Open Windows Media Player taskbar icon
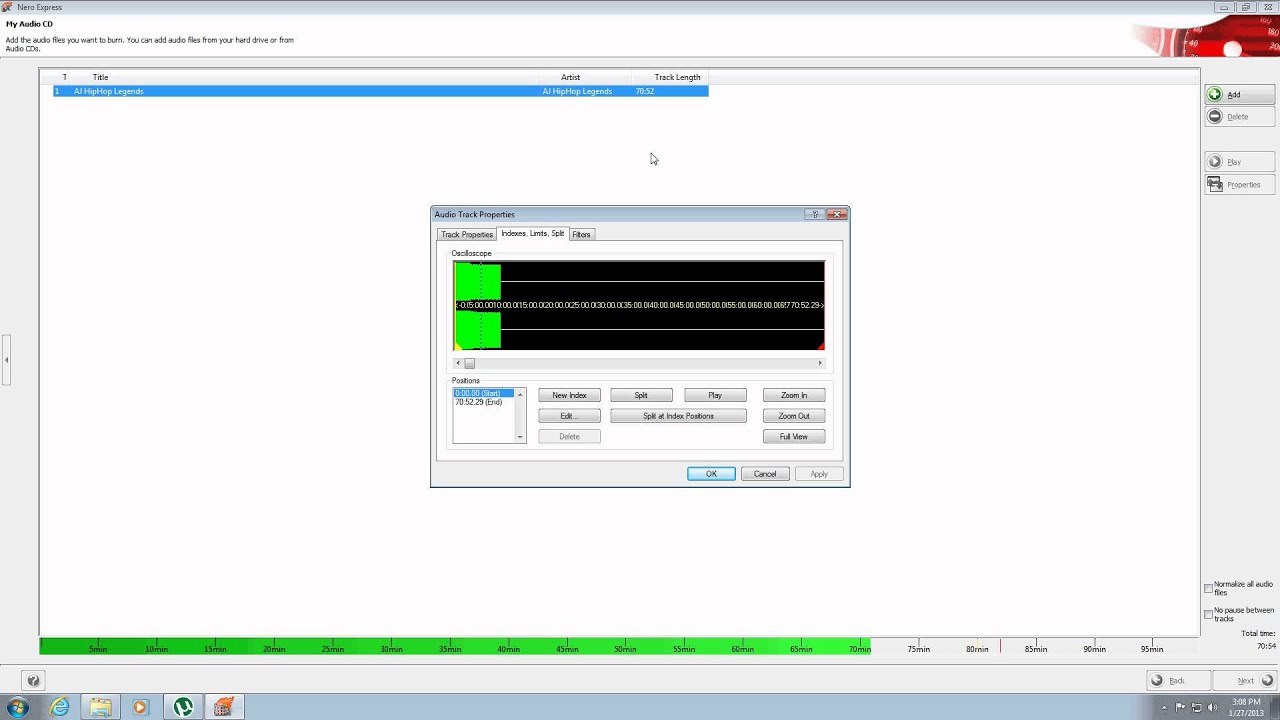Screen dimensions: 1280x720 pos(140,707)
